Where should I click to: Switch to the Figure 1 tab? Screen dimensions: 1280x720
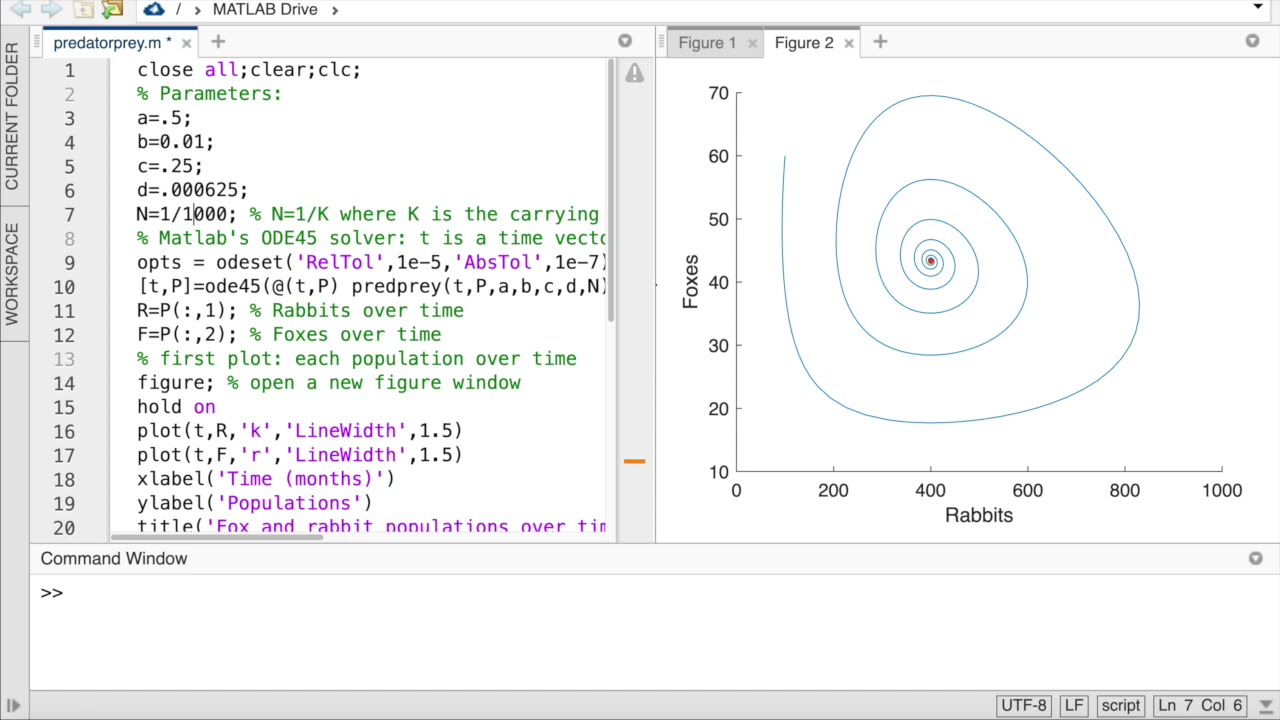click(x=707, y=43)
